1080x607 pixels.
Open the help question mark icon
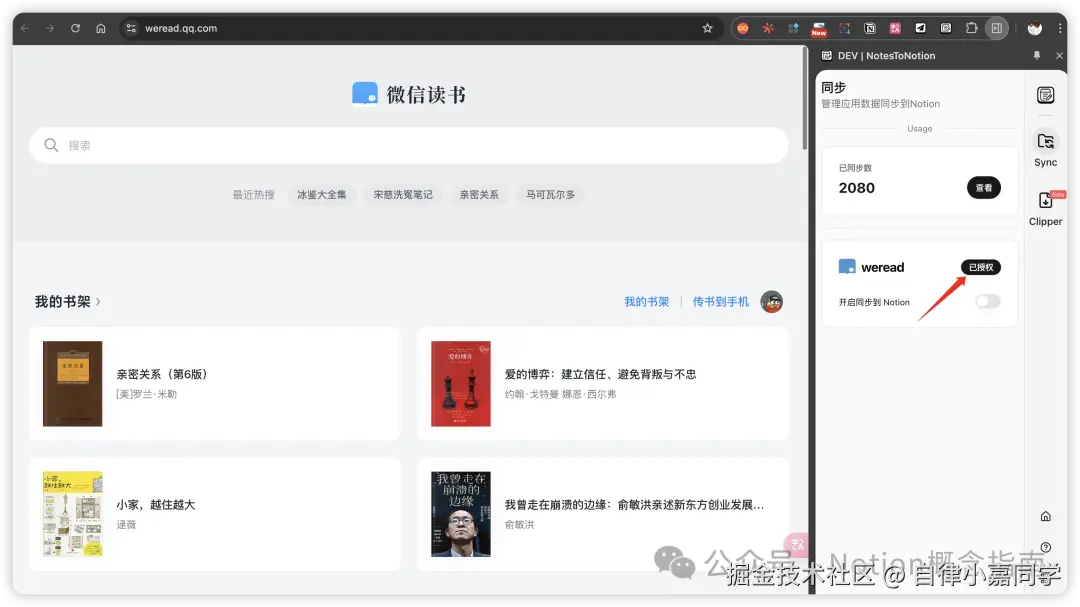coord(1046,548)
